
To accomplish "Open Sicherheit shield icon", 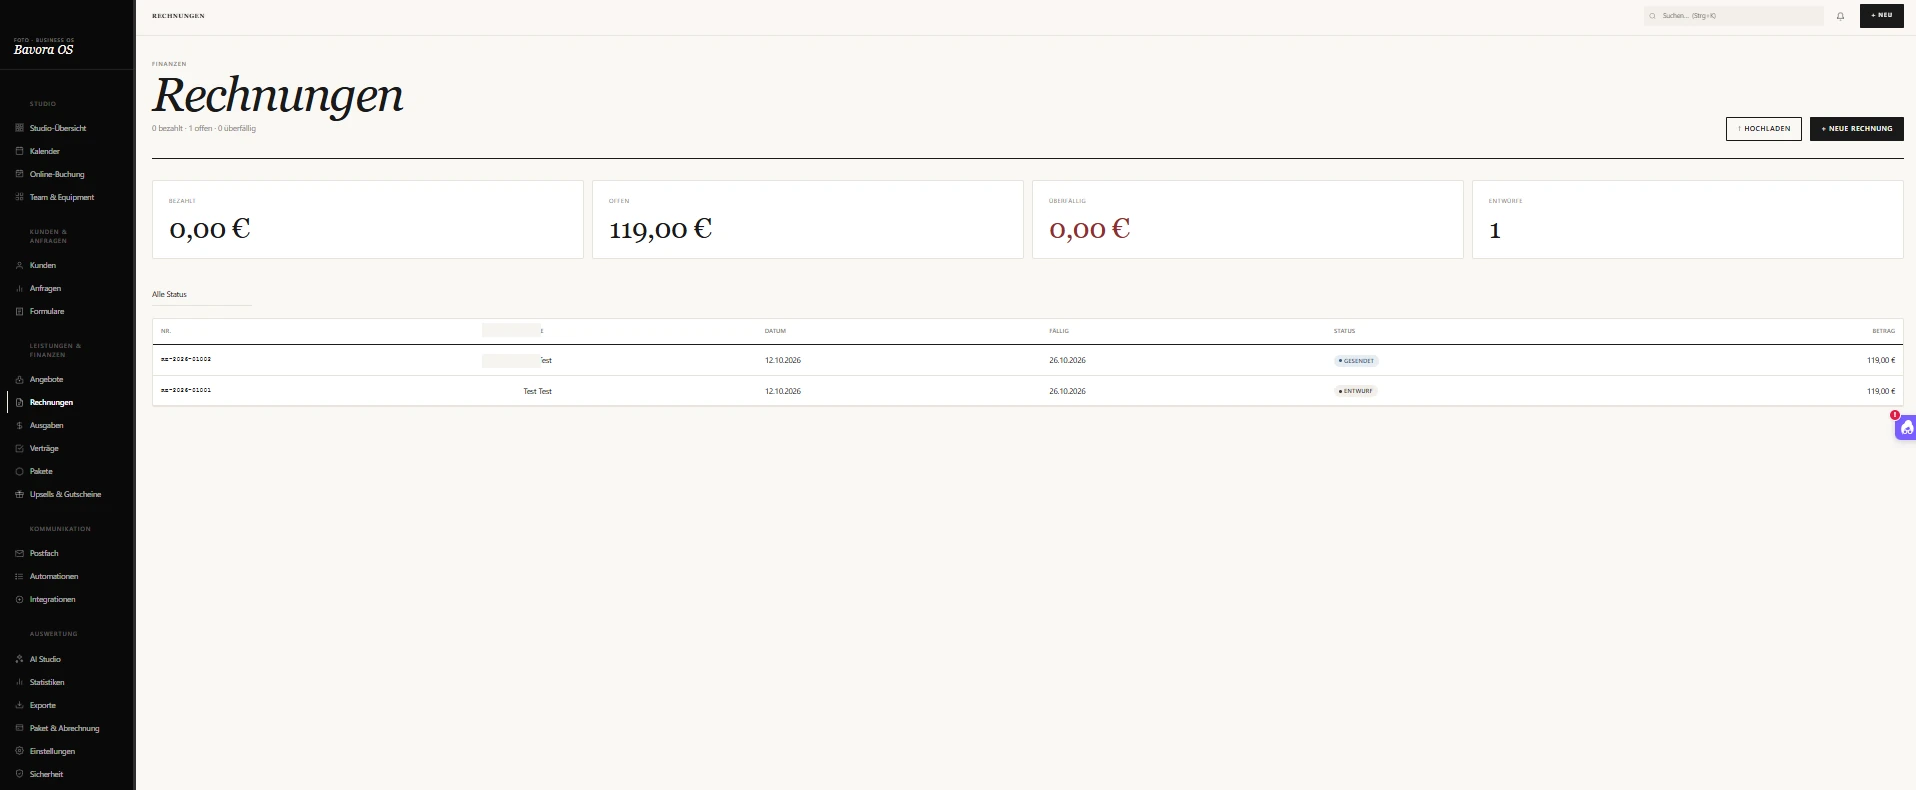I will [19, 774].
